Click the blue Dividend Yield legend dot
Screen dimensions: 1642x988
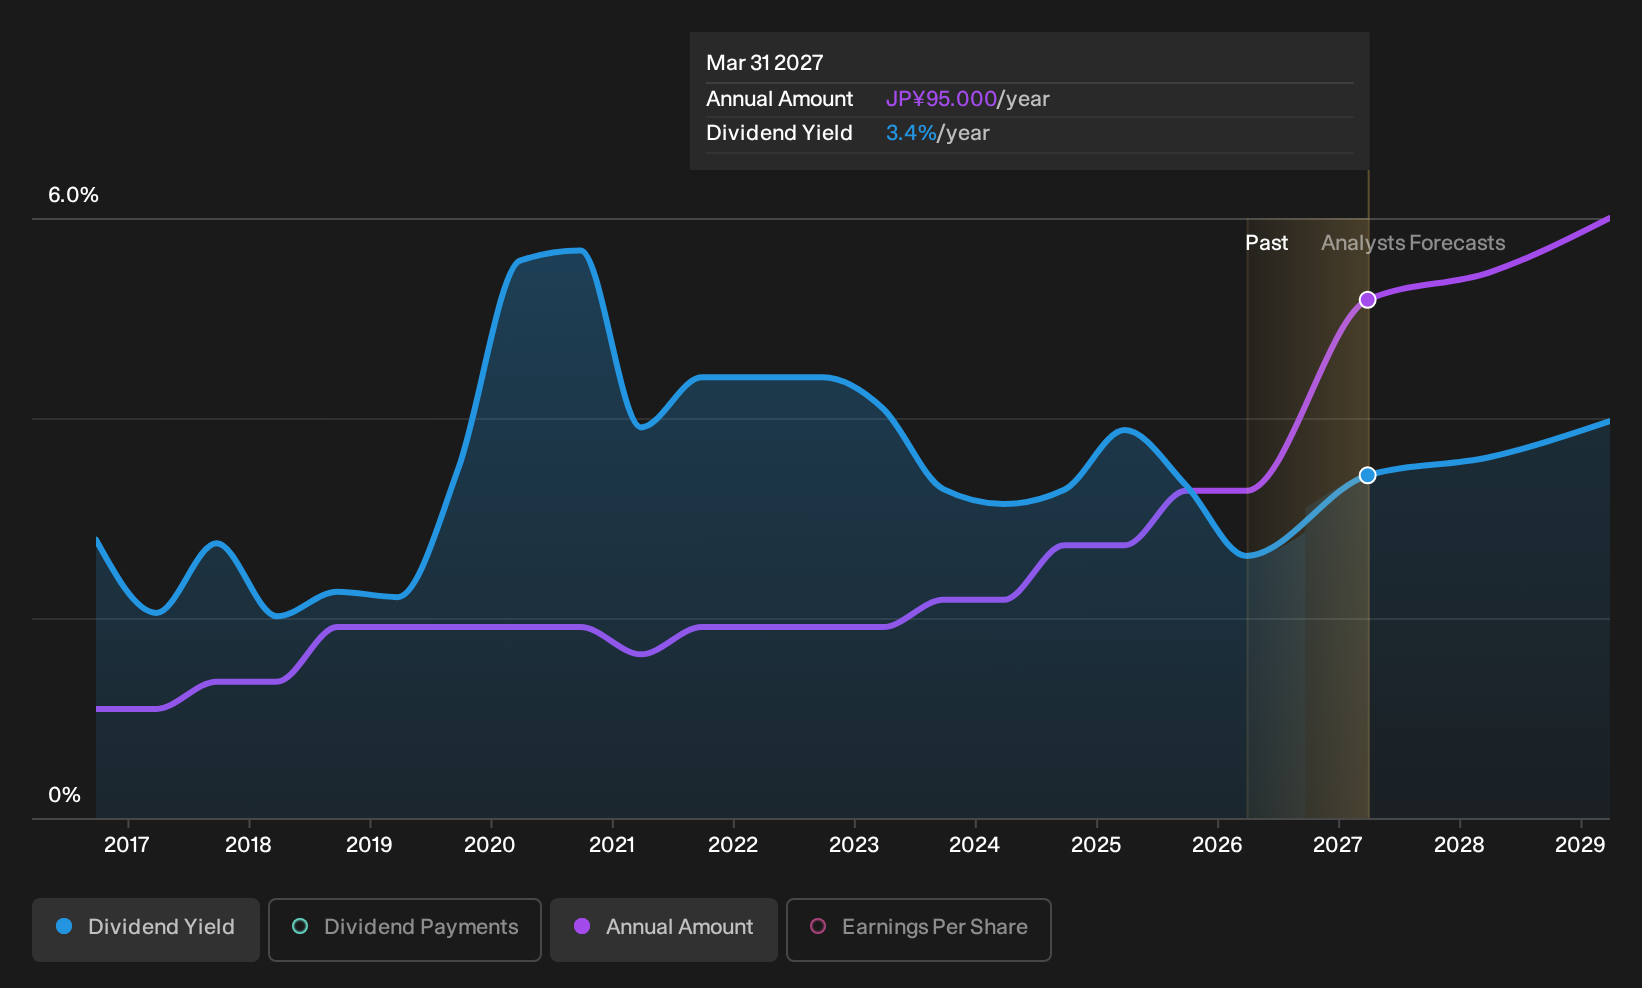click(x=64, y=926)
